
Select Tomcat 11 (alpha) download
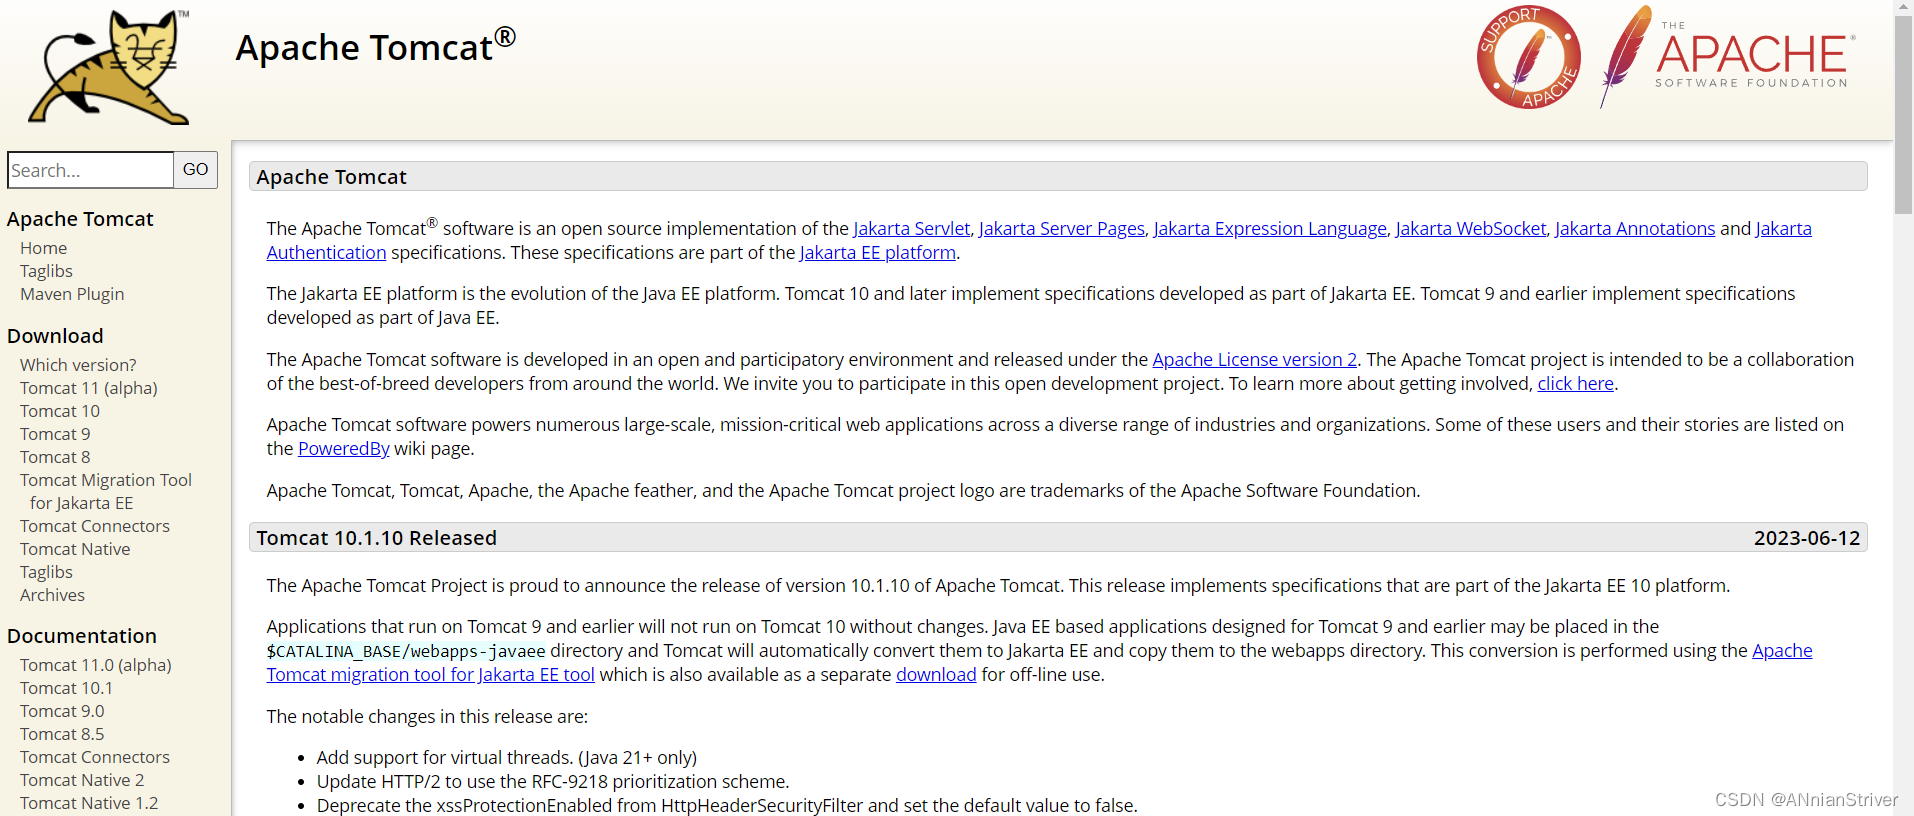89,388
